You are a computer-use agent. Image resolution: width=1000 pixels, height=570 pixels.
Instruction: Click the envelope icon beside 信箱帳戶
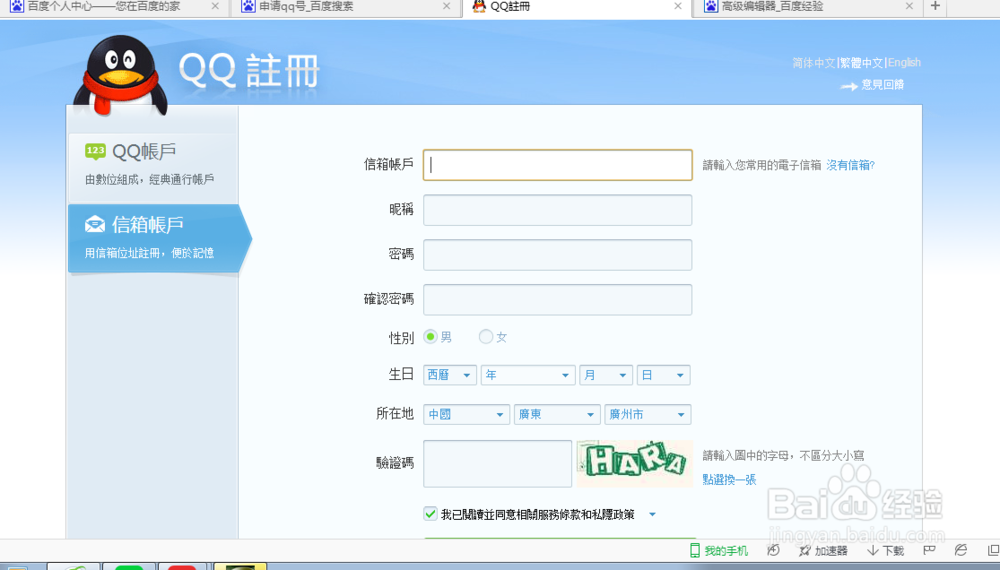pos(95,224)
